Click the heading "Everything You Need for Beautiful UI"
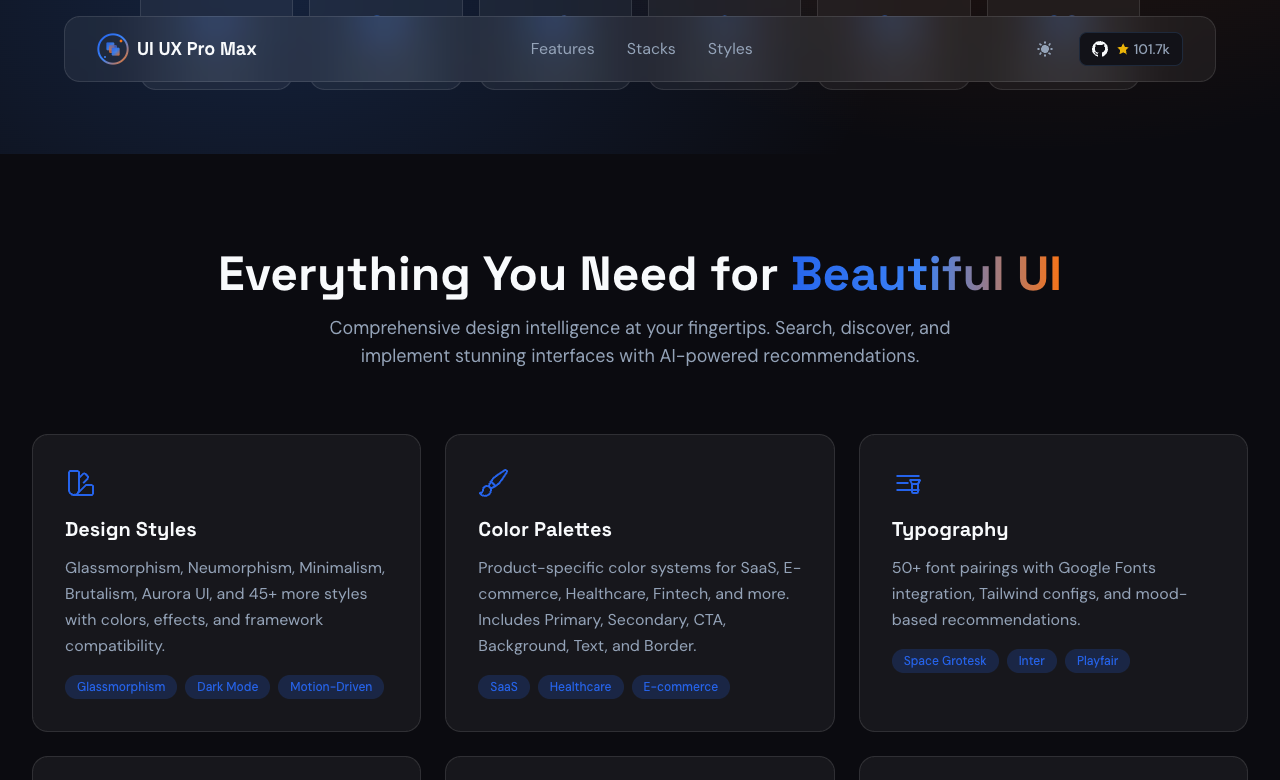 tap(640, 274)
